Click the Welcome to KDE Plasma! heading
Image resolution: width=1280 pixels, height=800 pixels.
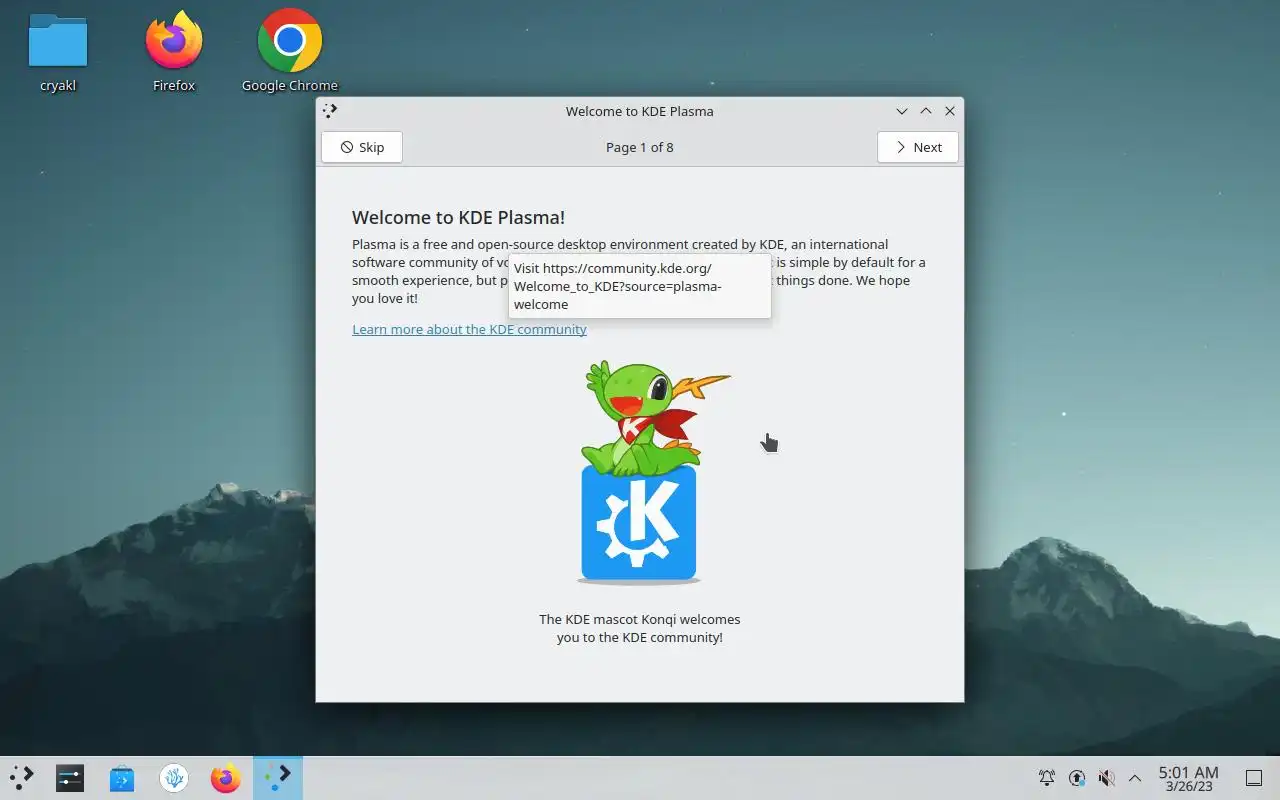pos(459,217)
